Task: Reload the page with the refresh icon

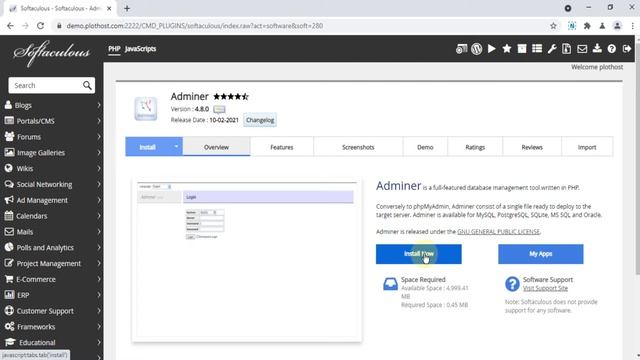Action: (x=40, y=26)
